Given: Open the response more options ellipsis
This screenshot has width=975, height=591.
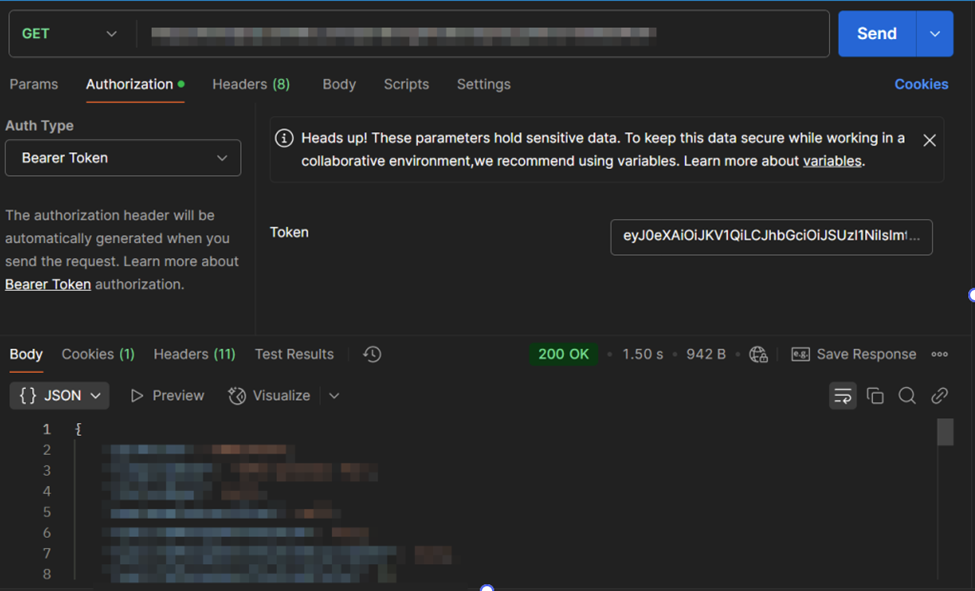Looking at the screenshot, I should [939, 354].
